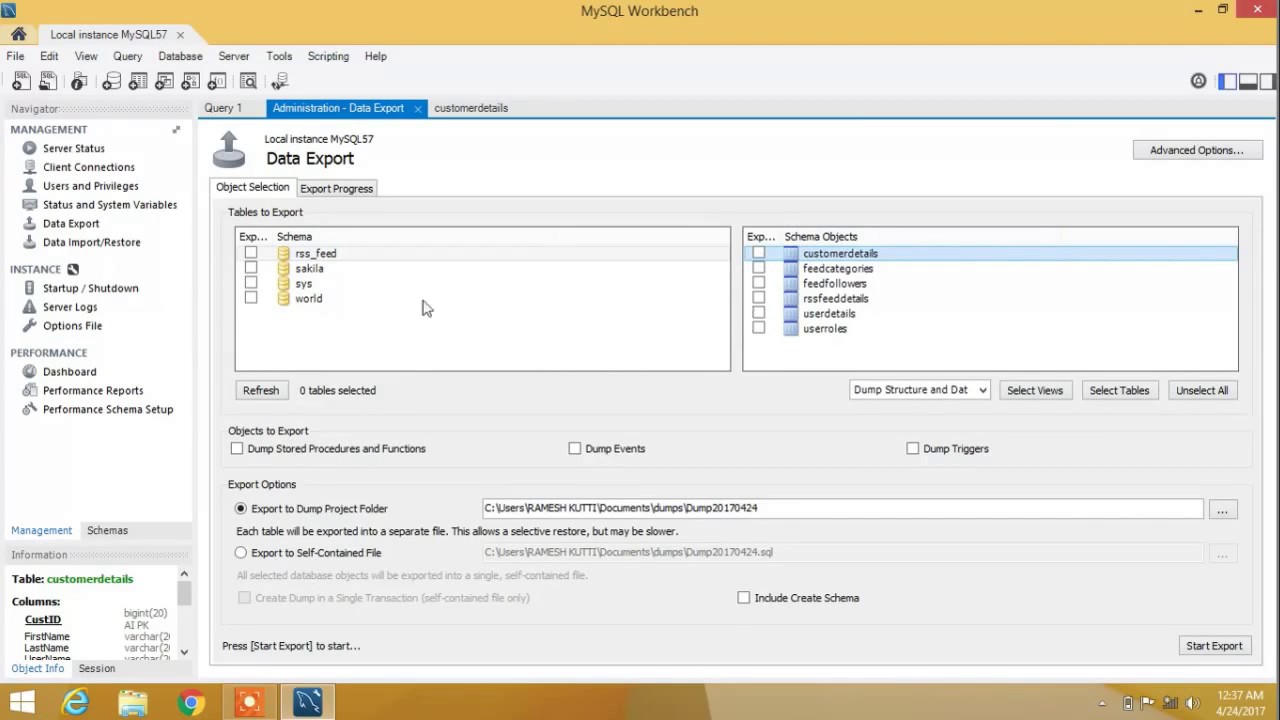The image size is (1280, 720).
Task: Open Internet Explorer from the taskbar
Action: (x=76, y=703)
